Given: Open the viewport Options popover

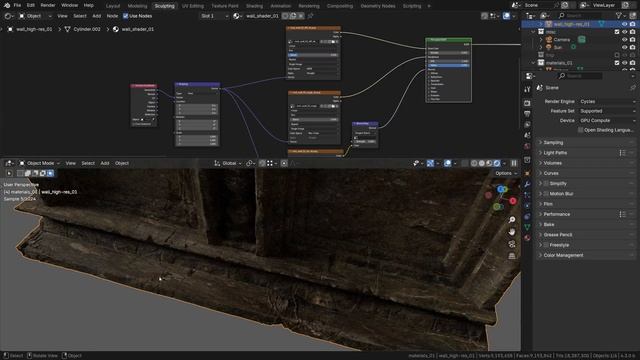Looking at the screenshot, I should 506,173.
